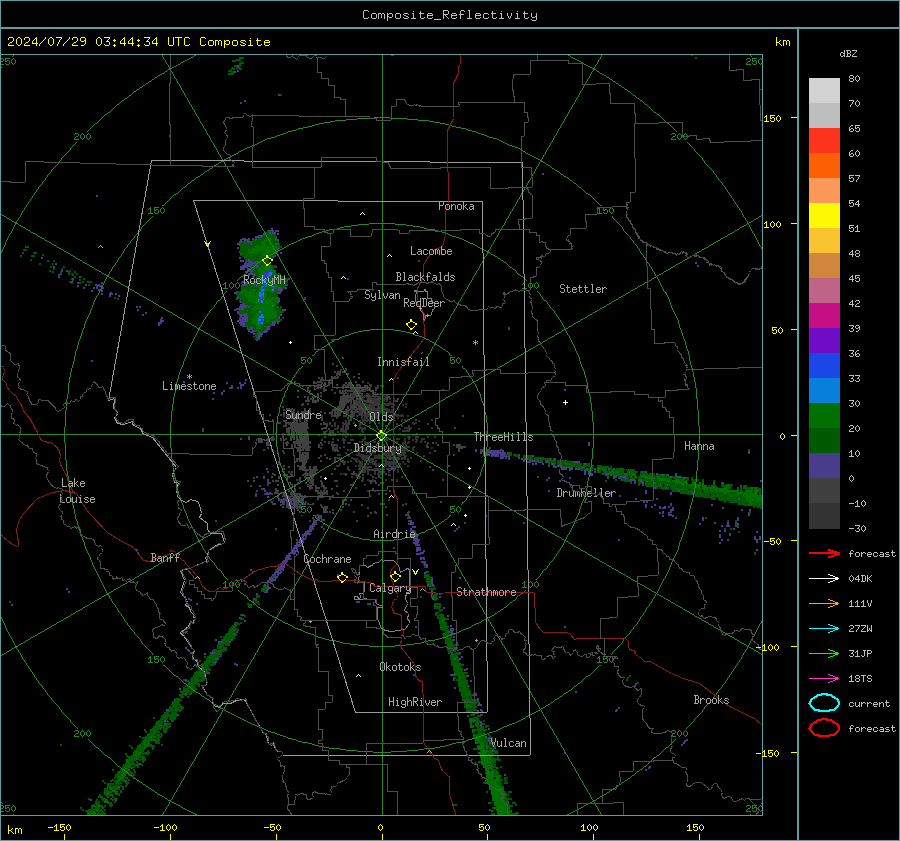Click the yellow diamond marker below Cochrane
Image resolution: width=900 pixels, height=841 pixels.
point(343,577)
